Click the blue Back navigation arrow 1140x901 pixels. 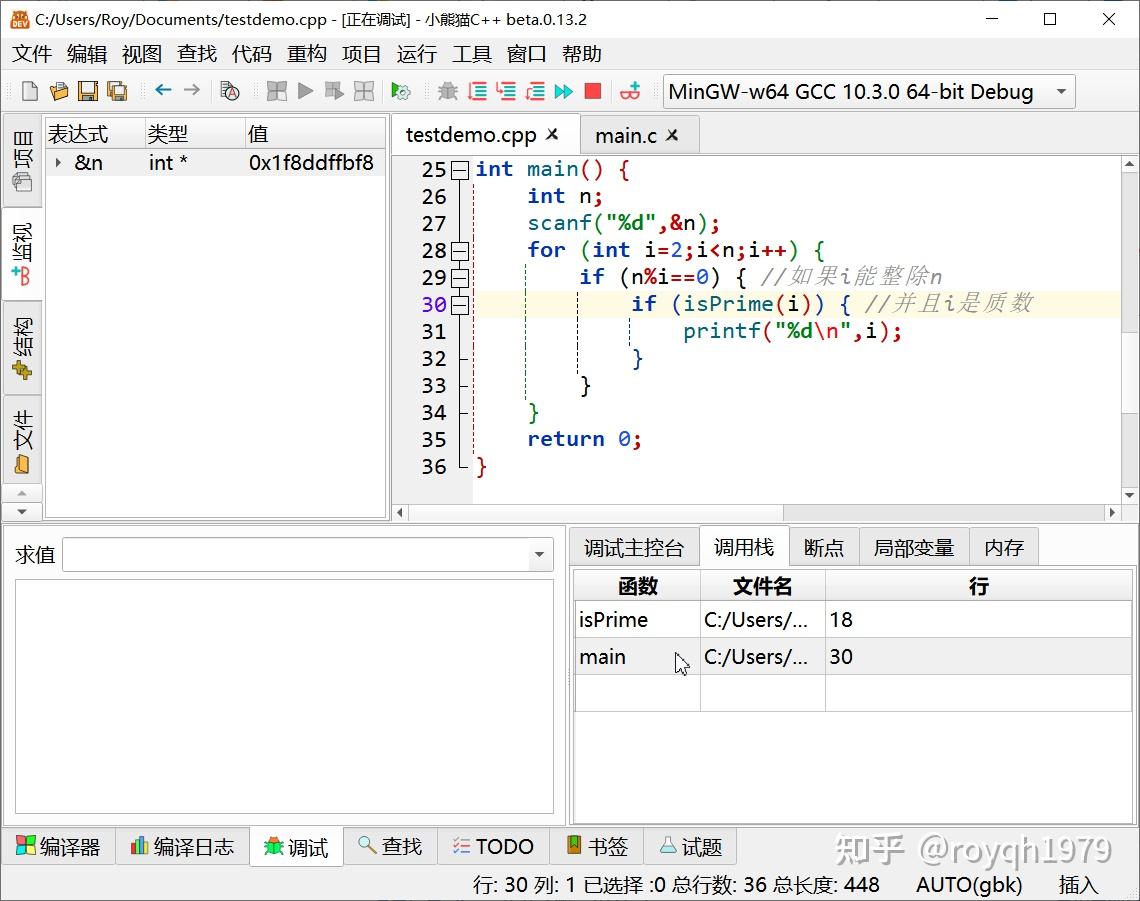pyautogui.click(x=163, y=91)
